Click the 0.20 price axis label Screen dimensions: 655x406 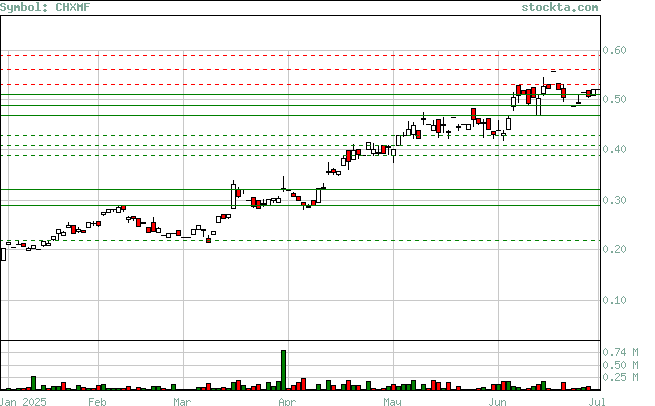(x=614, y=249)
